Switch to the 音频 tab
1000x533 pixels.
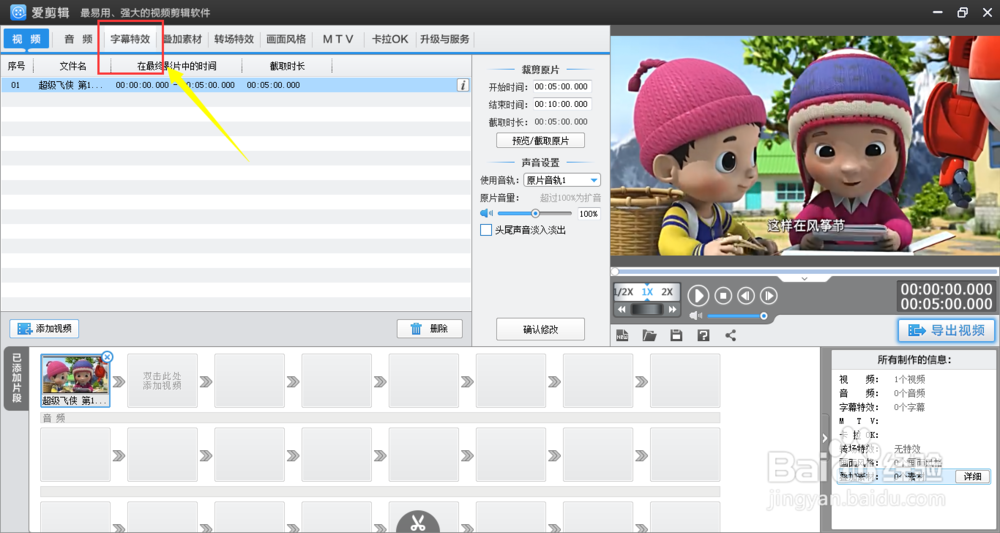78,39
